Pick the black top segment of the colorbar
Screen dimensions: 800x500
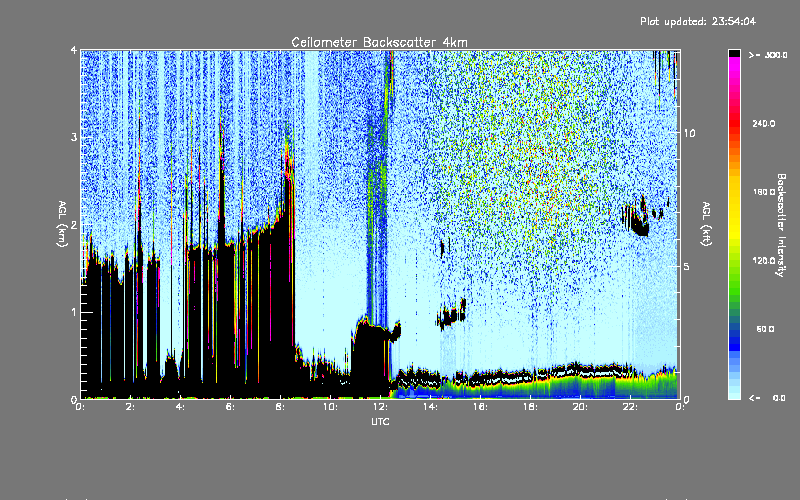click(734, 53)
